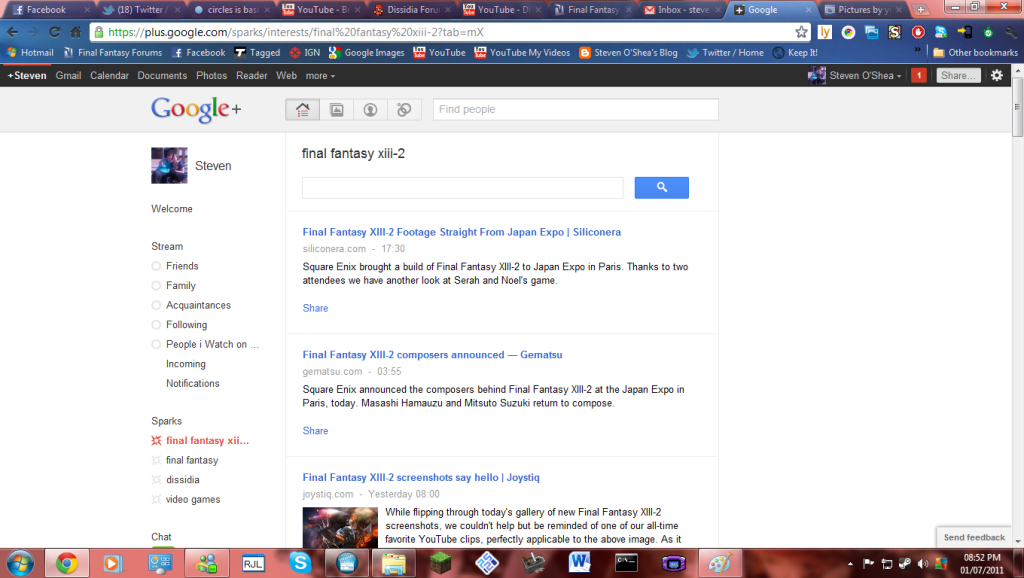The height and width of the screenshot is (578, 1024).
Task: Launch Google Chrome from the taskbar
Action: tap(66, 562)
